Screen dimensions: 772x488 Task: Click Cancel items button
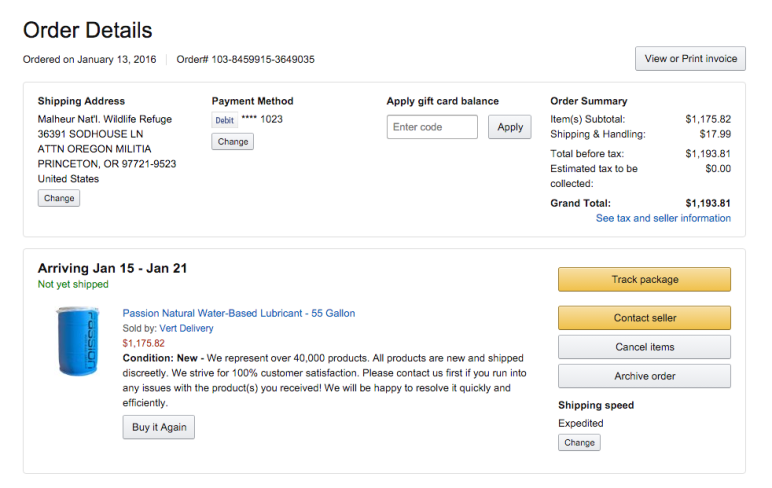click(x=644, y=347)
